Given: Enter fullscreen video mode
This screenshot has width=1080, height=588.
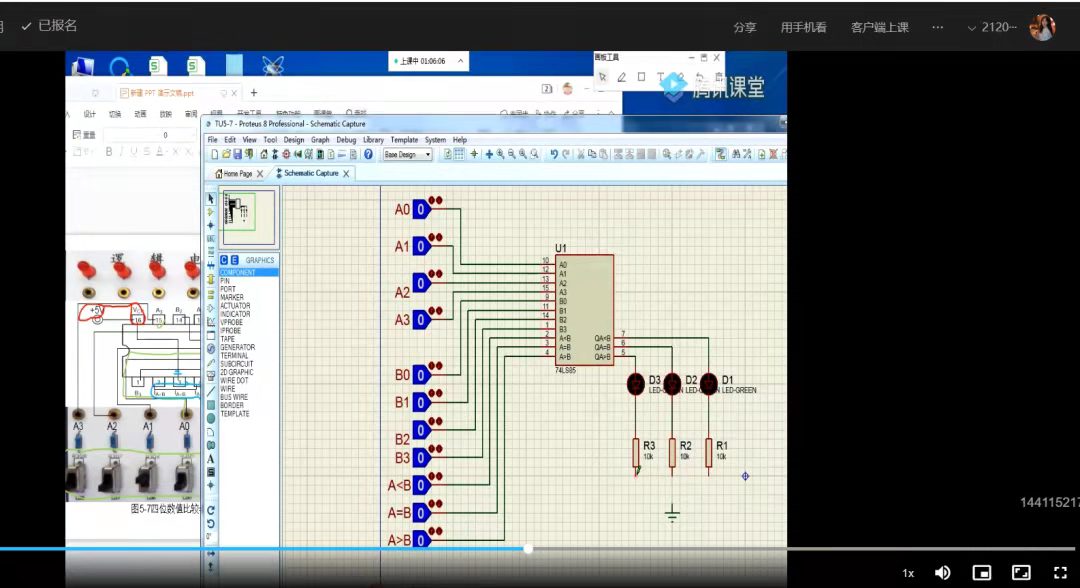Looking at the screenshot, I should click(x=1060, y=573).
